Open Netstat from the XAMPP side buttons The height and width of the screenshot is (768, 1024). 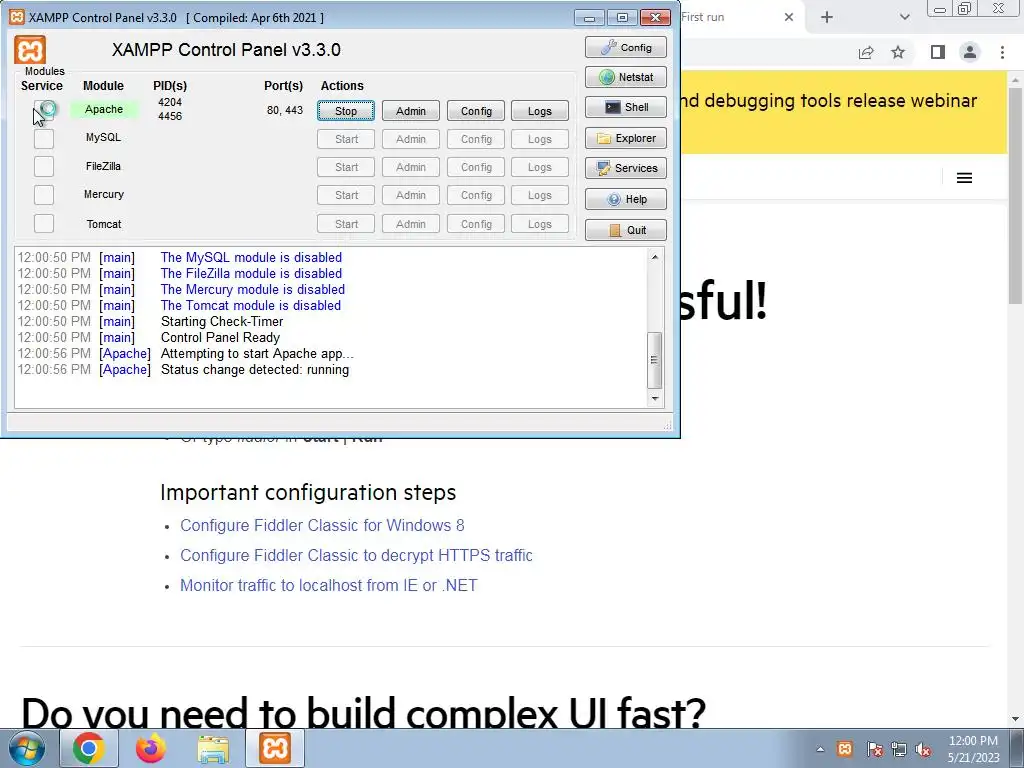tap(626, 77)
